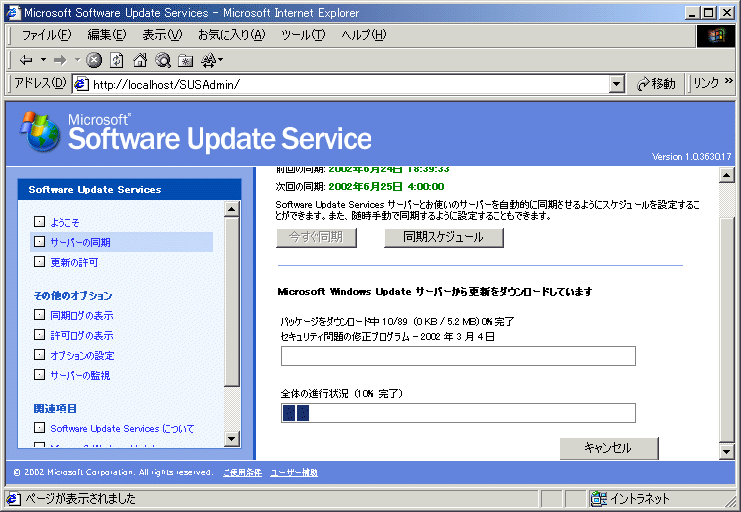
Task: Click the main content scrollbar thumb
Action: 726,330
